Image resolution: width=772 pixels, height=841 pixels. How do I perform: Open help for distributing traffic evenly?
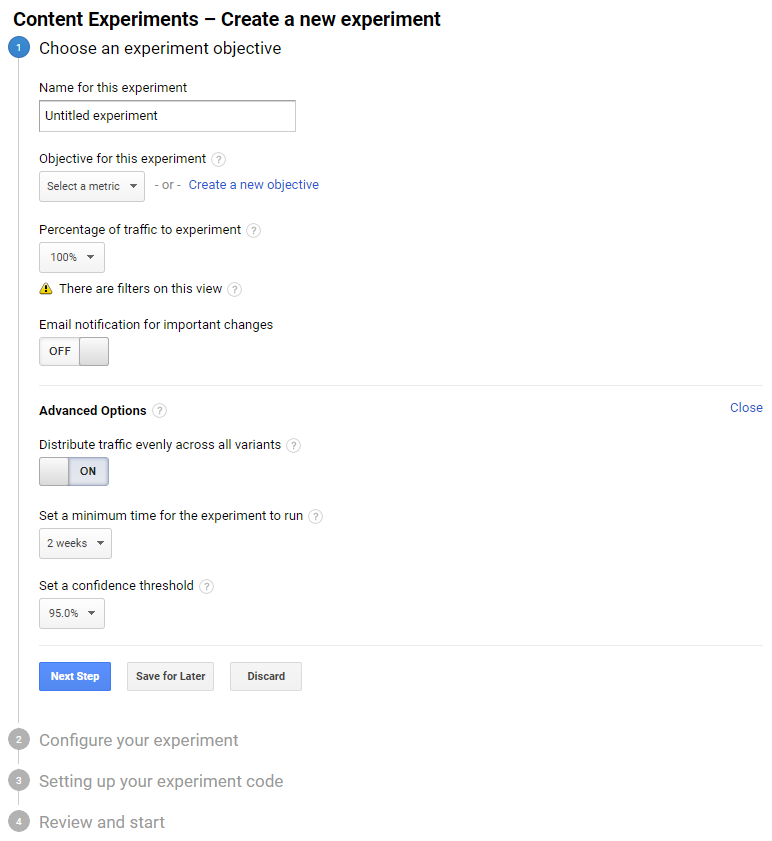[x=293, y=445]
